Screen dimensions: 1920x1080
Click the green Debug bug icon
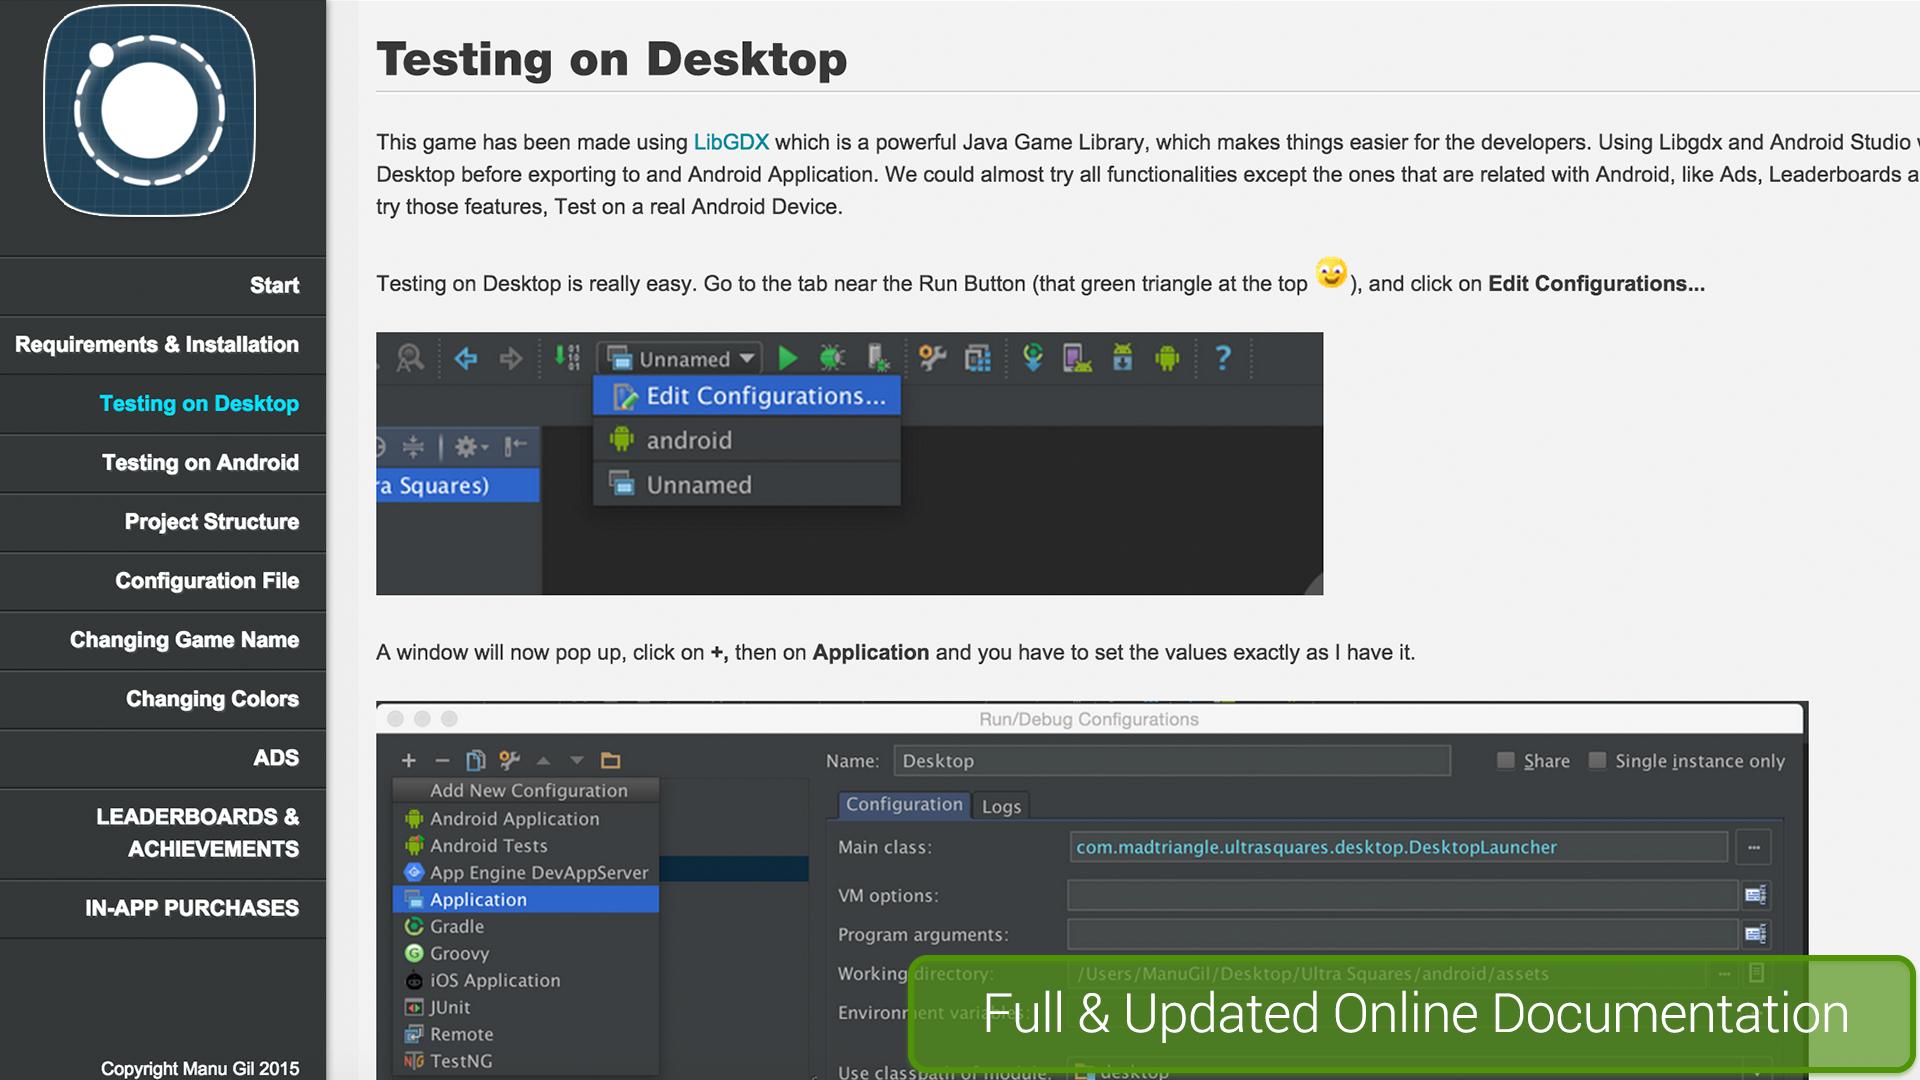832,358
